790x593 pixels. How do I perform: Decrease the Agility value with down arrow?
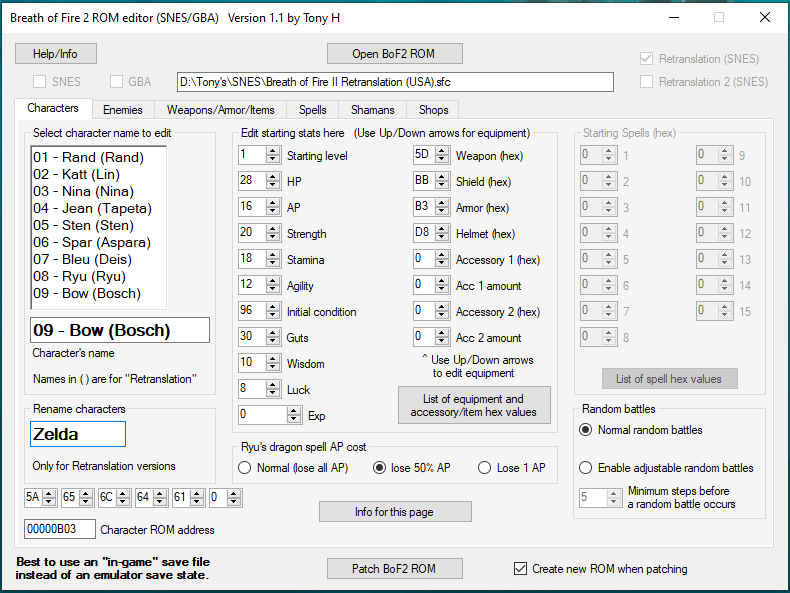coord(273,289)
